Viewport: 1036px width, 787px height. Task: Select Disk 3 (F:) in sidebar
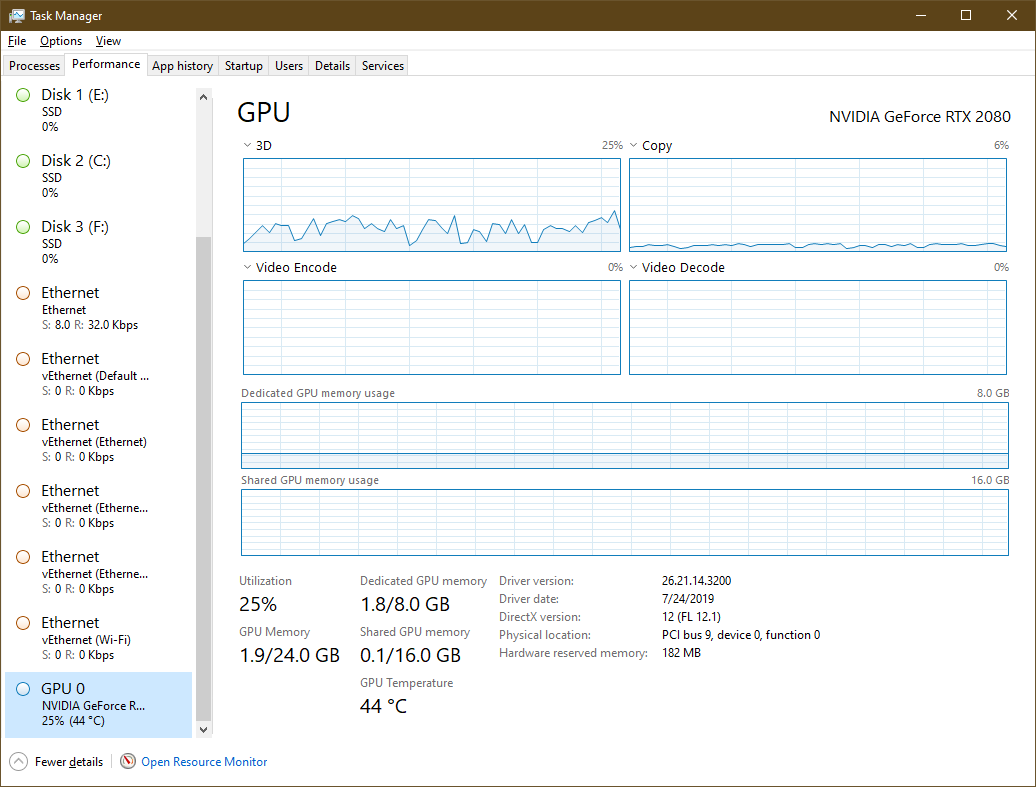coord(98,243)
